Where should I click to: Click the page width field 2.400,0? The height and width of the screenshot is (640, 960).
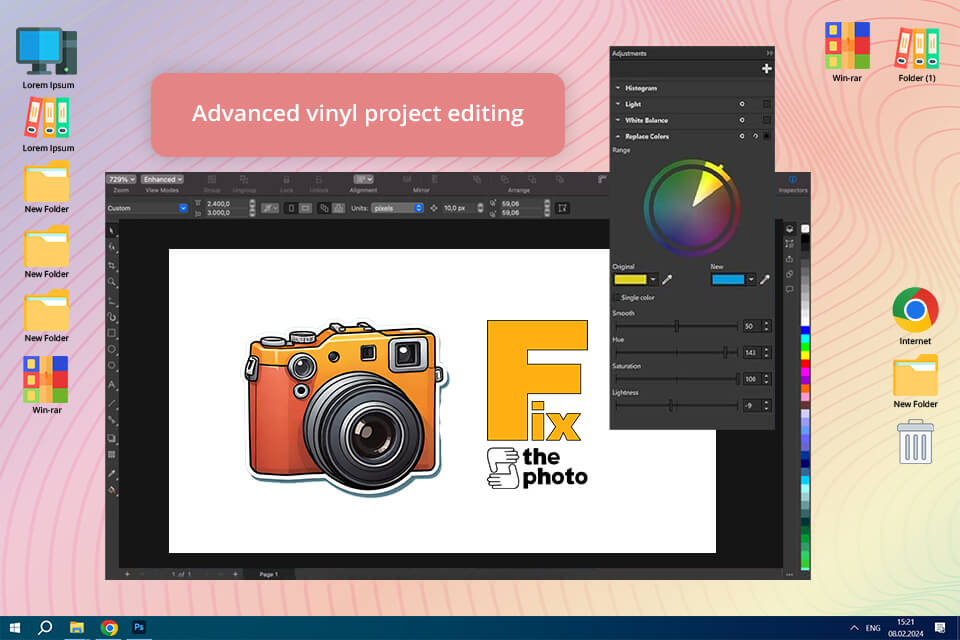227,204
